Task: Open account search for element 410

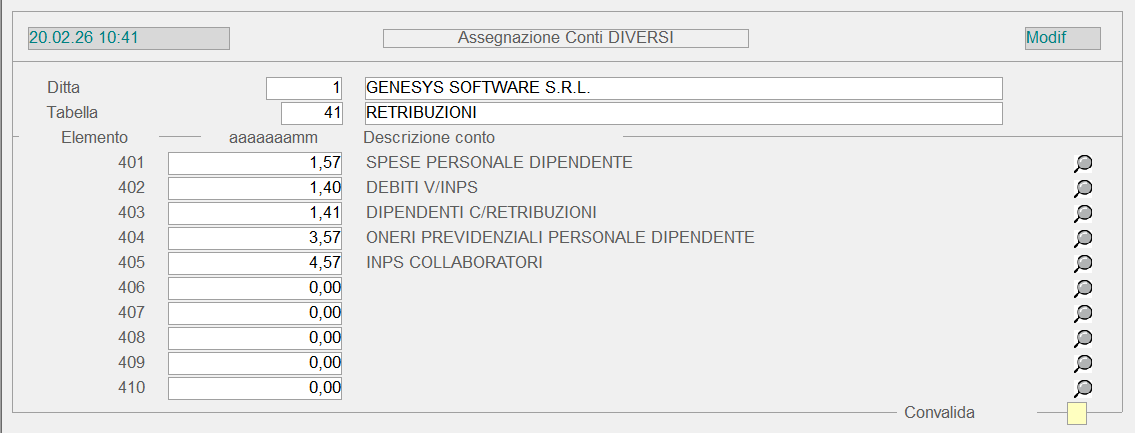Action: point(1082,388)
